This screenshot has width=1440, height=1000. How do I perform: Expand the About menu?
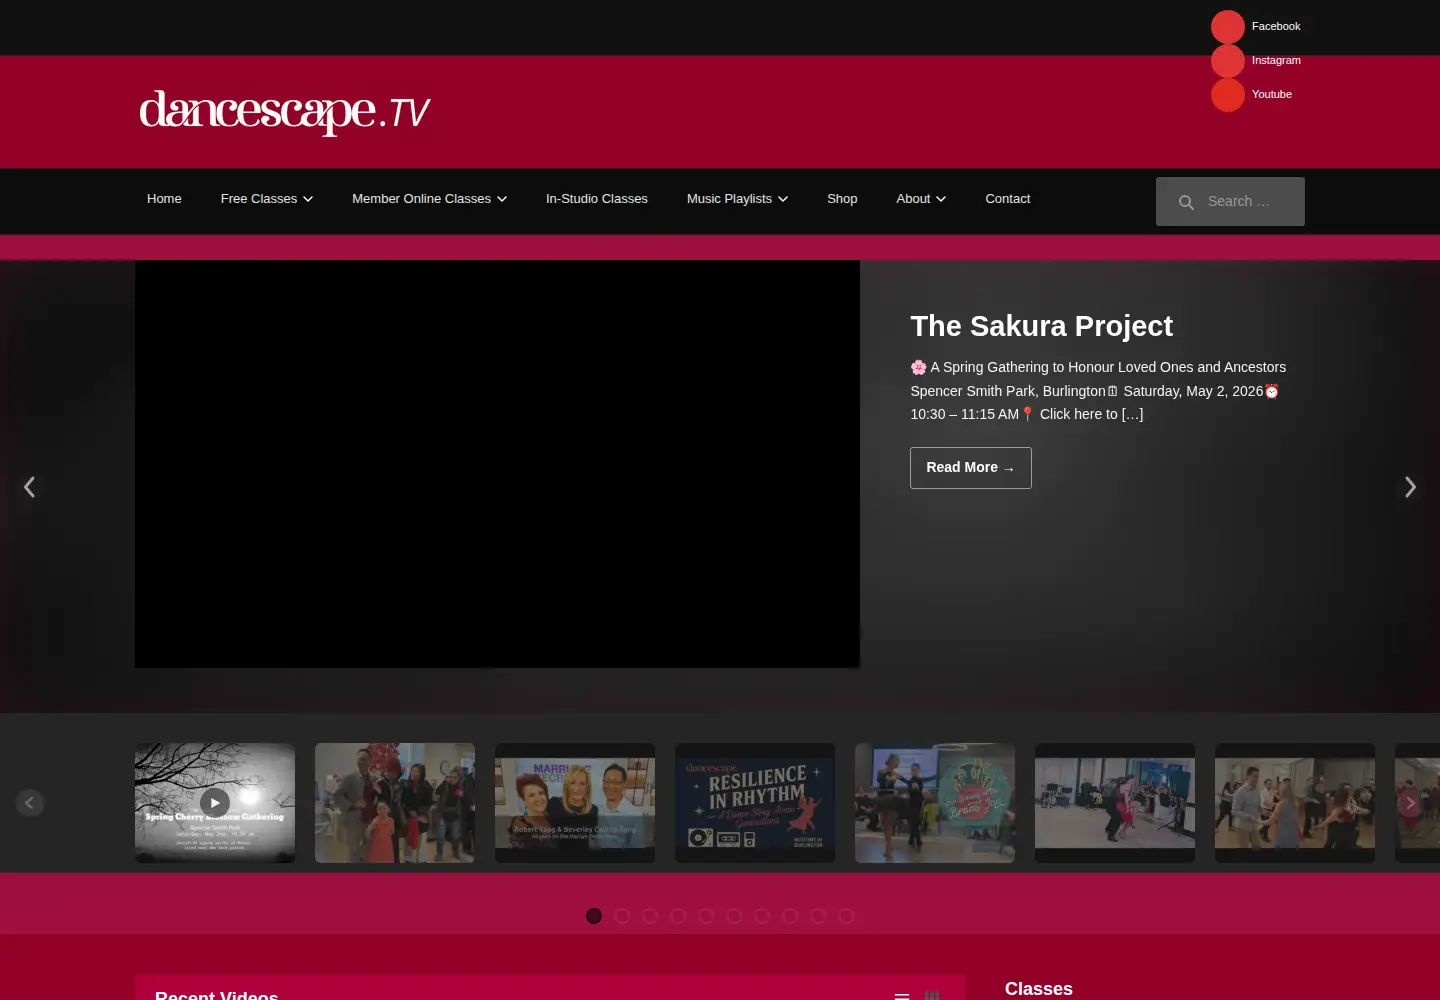pyautogui.click(x=921, y=199)
